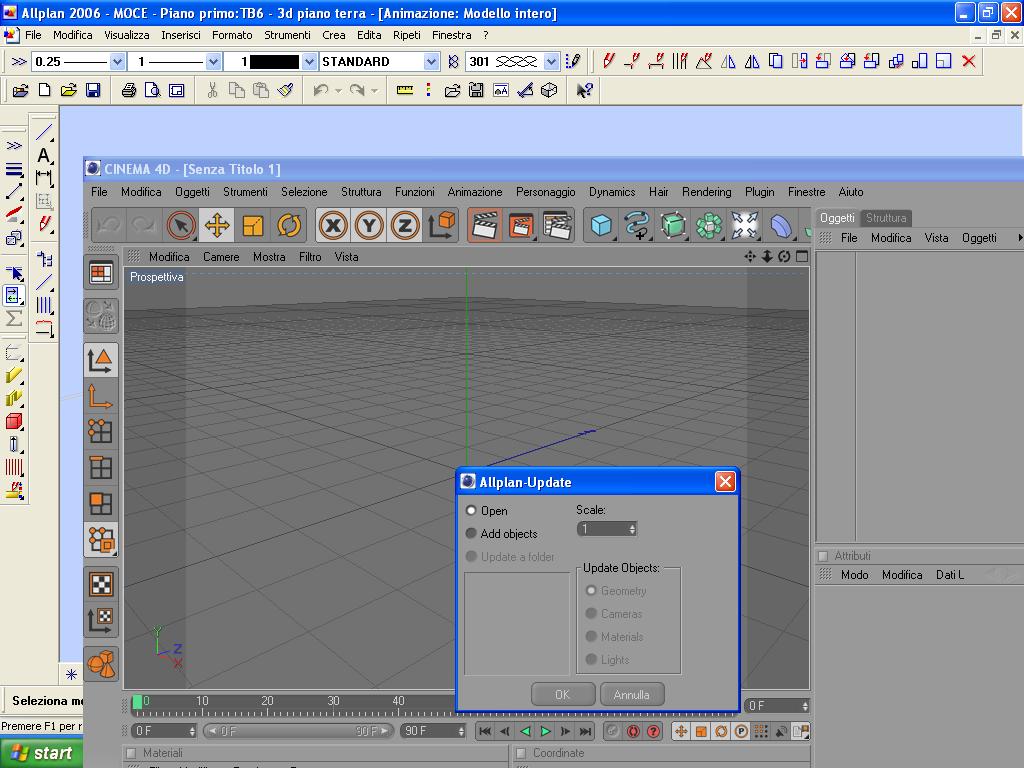The height and width of the screenshot is (768, 1024).
Task: Switch to the Struttura tab
Action: [x=885, y=218]
